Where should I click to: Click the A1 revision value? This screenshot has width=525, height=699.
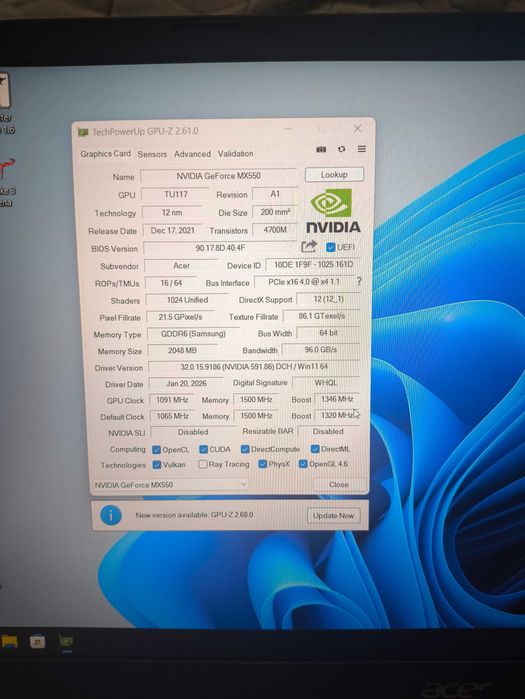click(275, 194)
